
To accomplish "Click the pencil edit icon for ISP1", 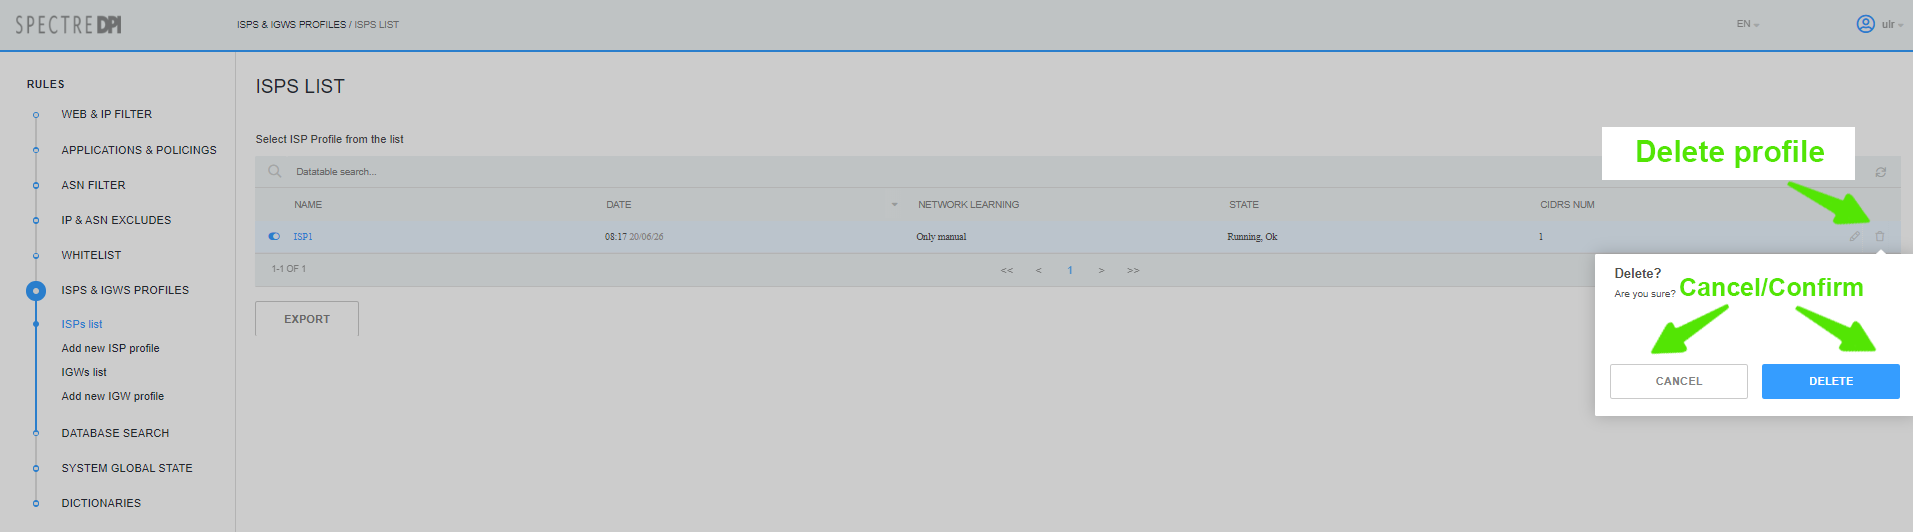I will pyautogui.click(x=1854, y=237).
